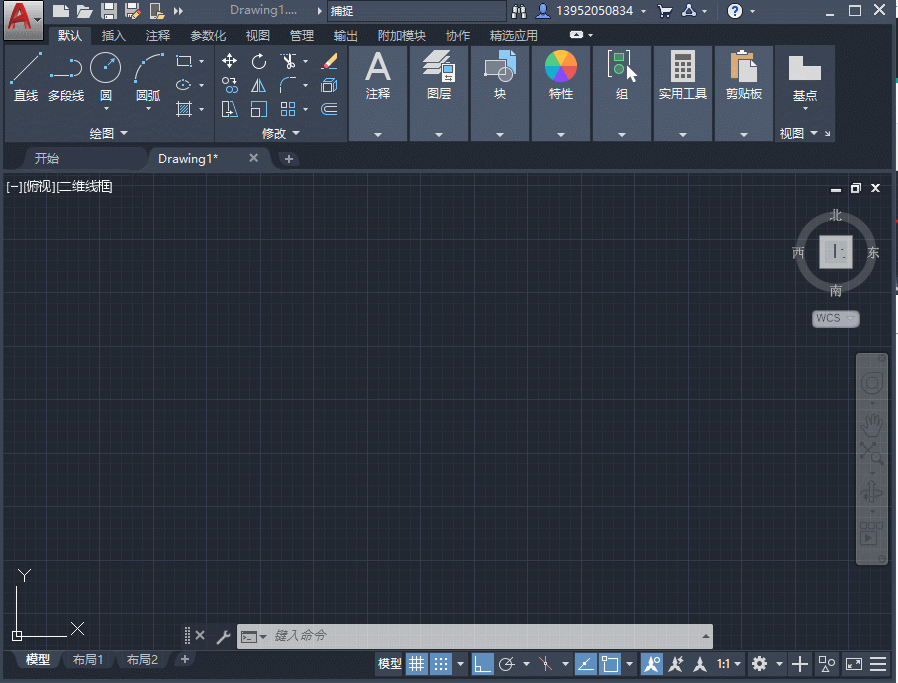This screenshot has height=683, width=898.
Task: Switch to the 插入 (Insert) ribbon tab
Action: click(112, 34)
